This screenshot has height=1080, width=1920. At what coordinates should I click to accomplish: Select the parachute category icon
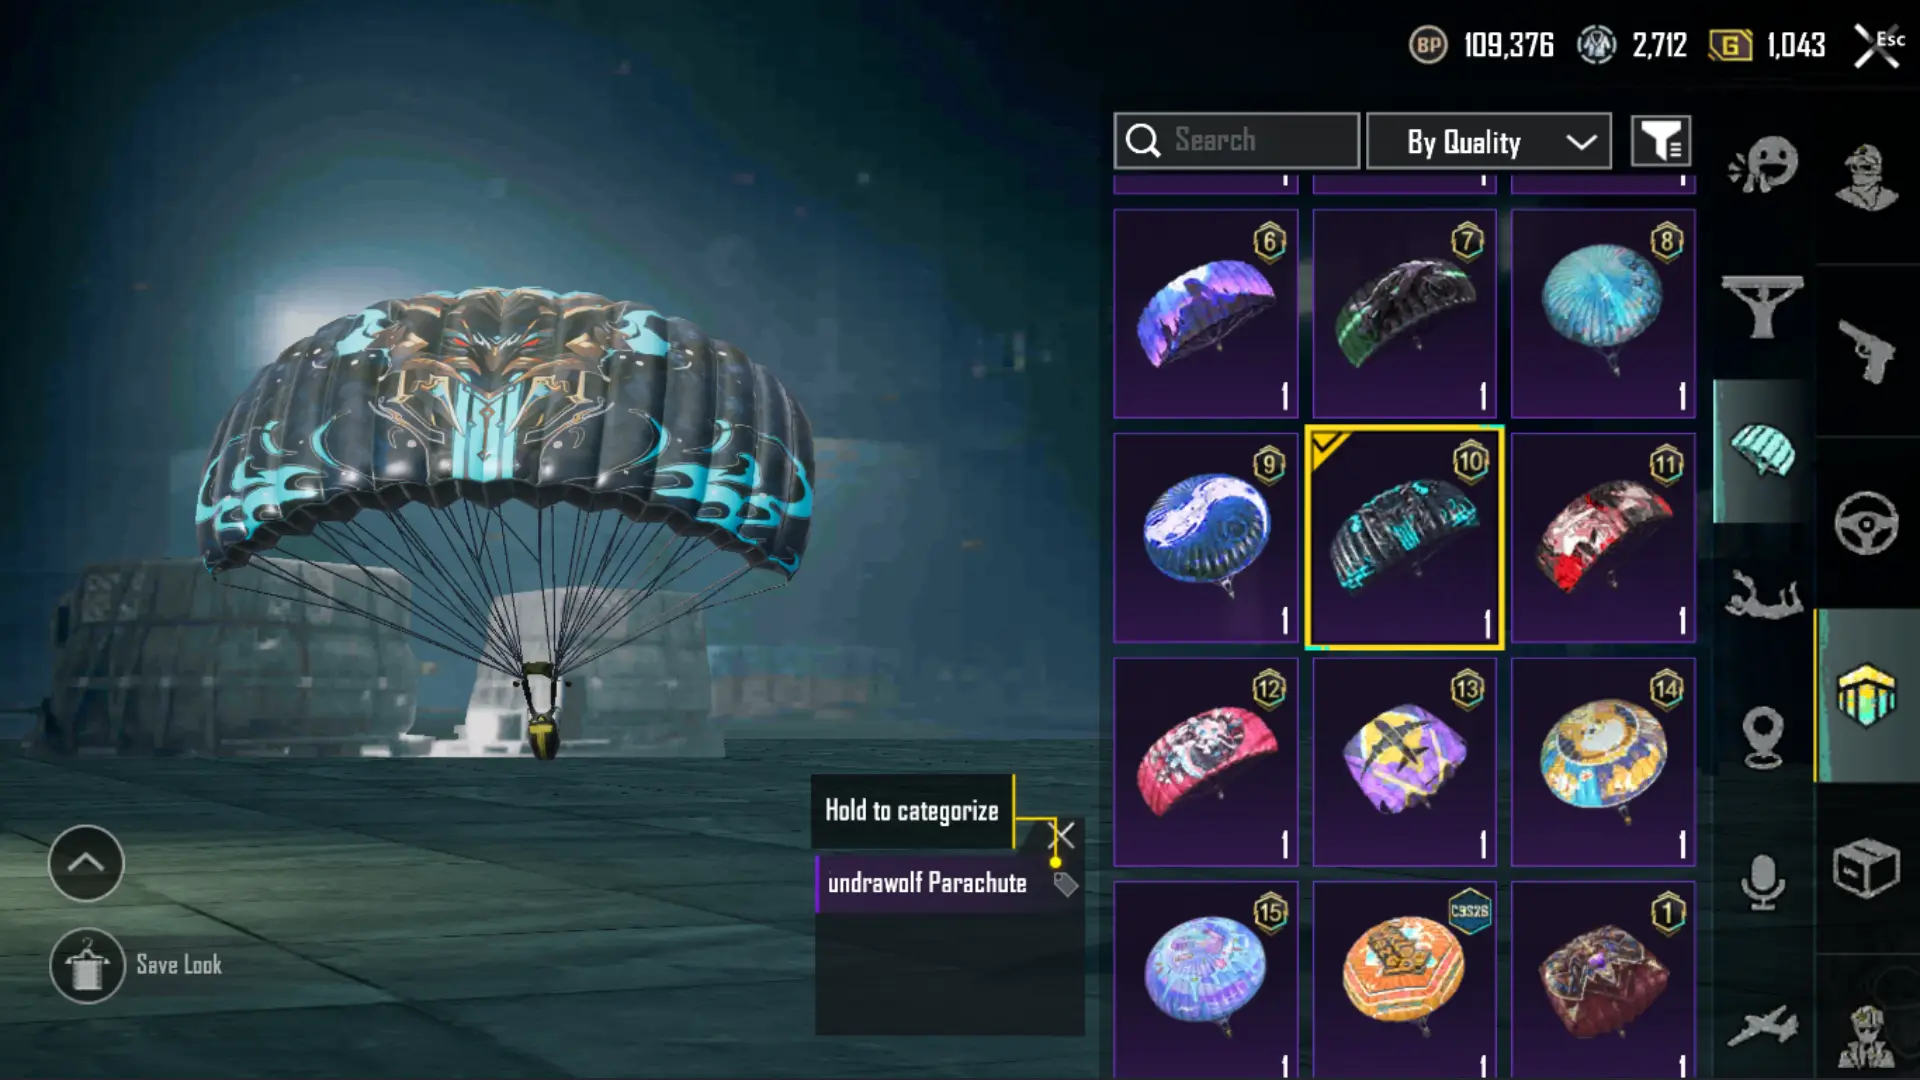click(x=1762, y=450)
